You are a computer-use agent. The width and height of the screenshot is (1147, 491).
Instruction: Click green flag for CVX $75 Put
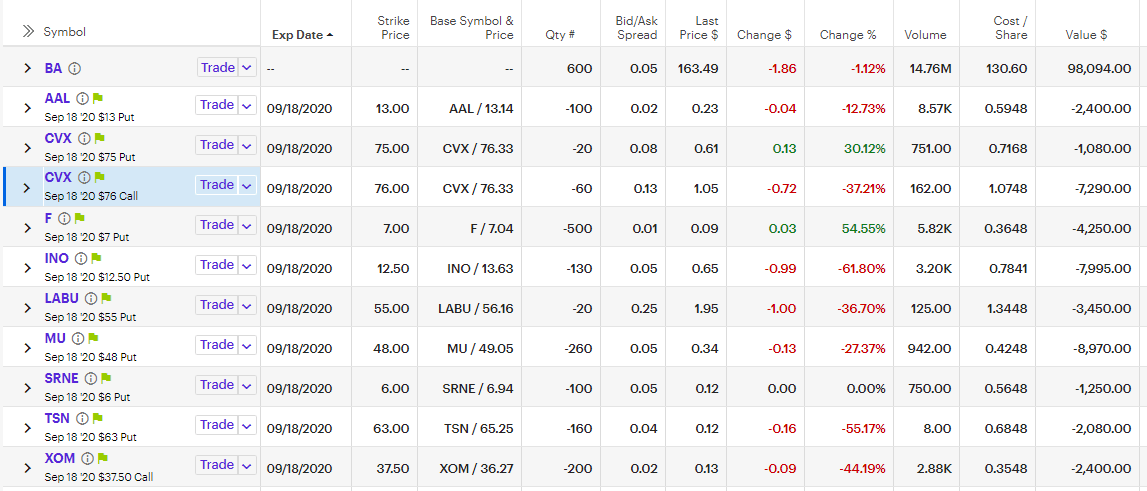pos(100,138)
